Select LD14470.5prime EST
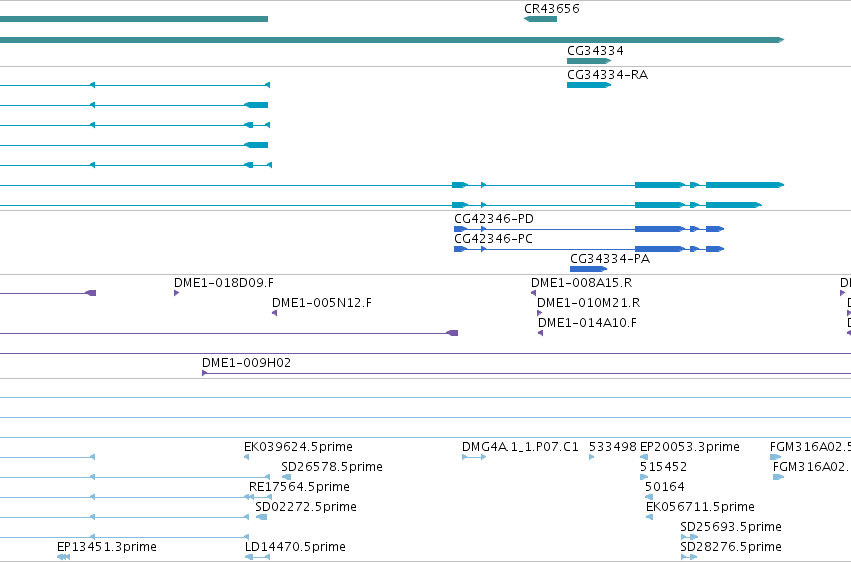The width and height of the screenshot is (851, 562). (257, 557)
